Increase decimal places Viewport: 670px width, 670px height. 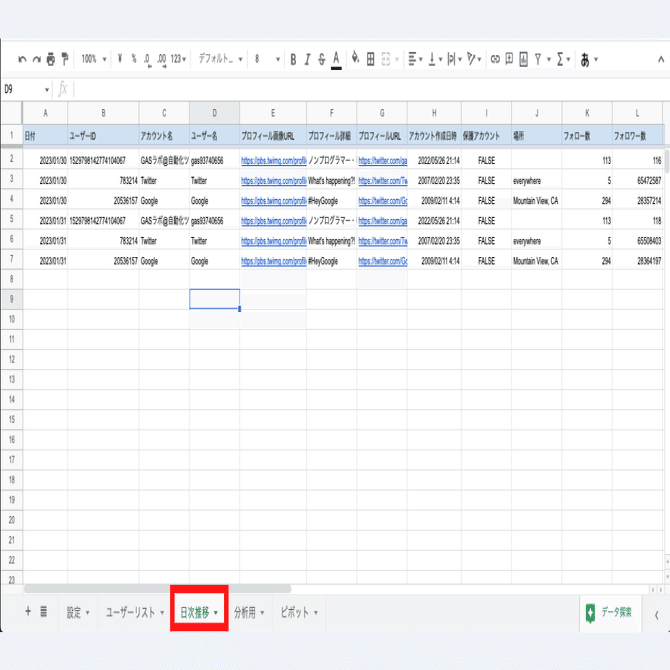point(162,59)
